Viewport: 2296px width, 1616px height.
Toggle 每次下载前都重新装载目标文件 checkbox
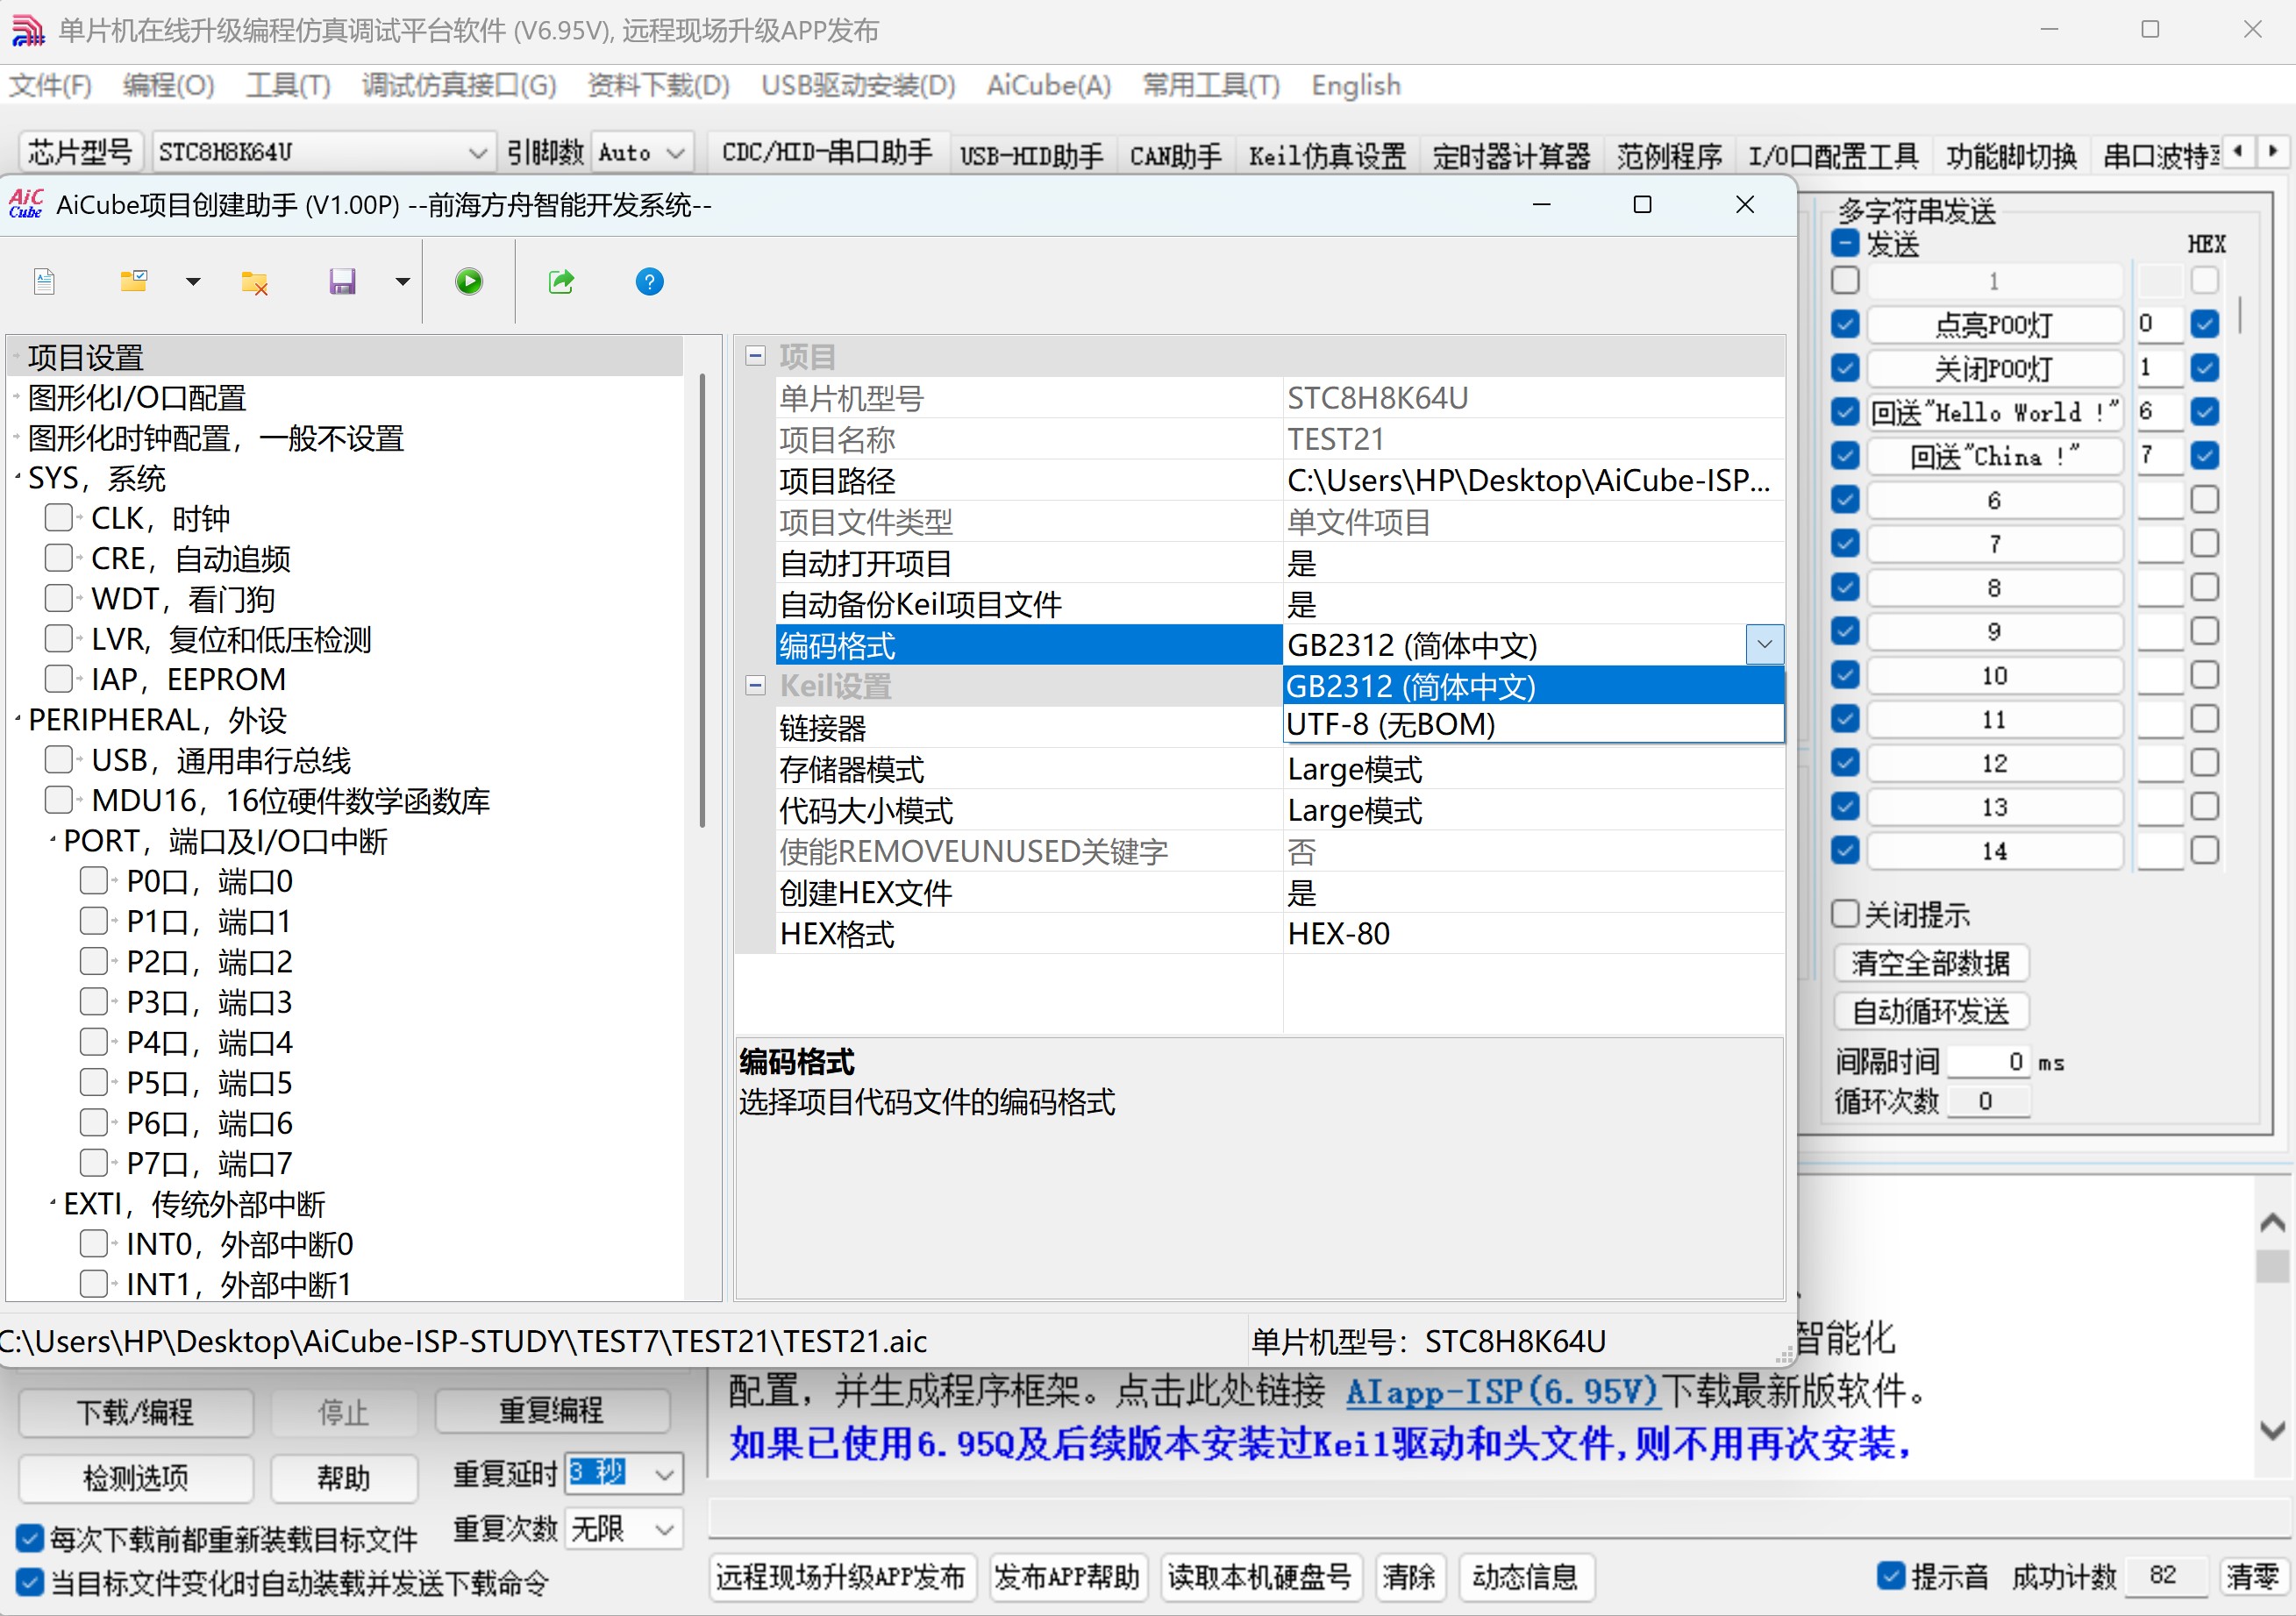coord(30,1538)
